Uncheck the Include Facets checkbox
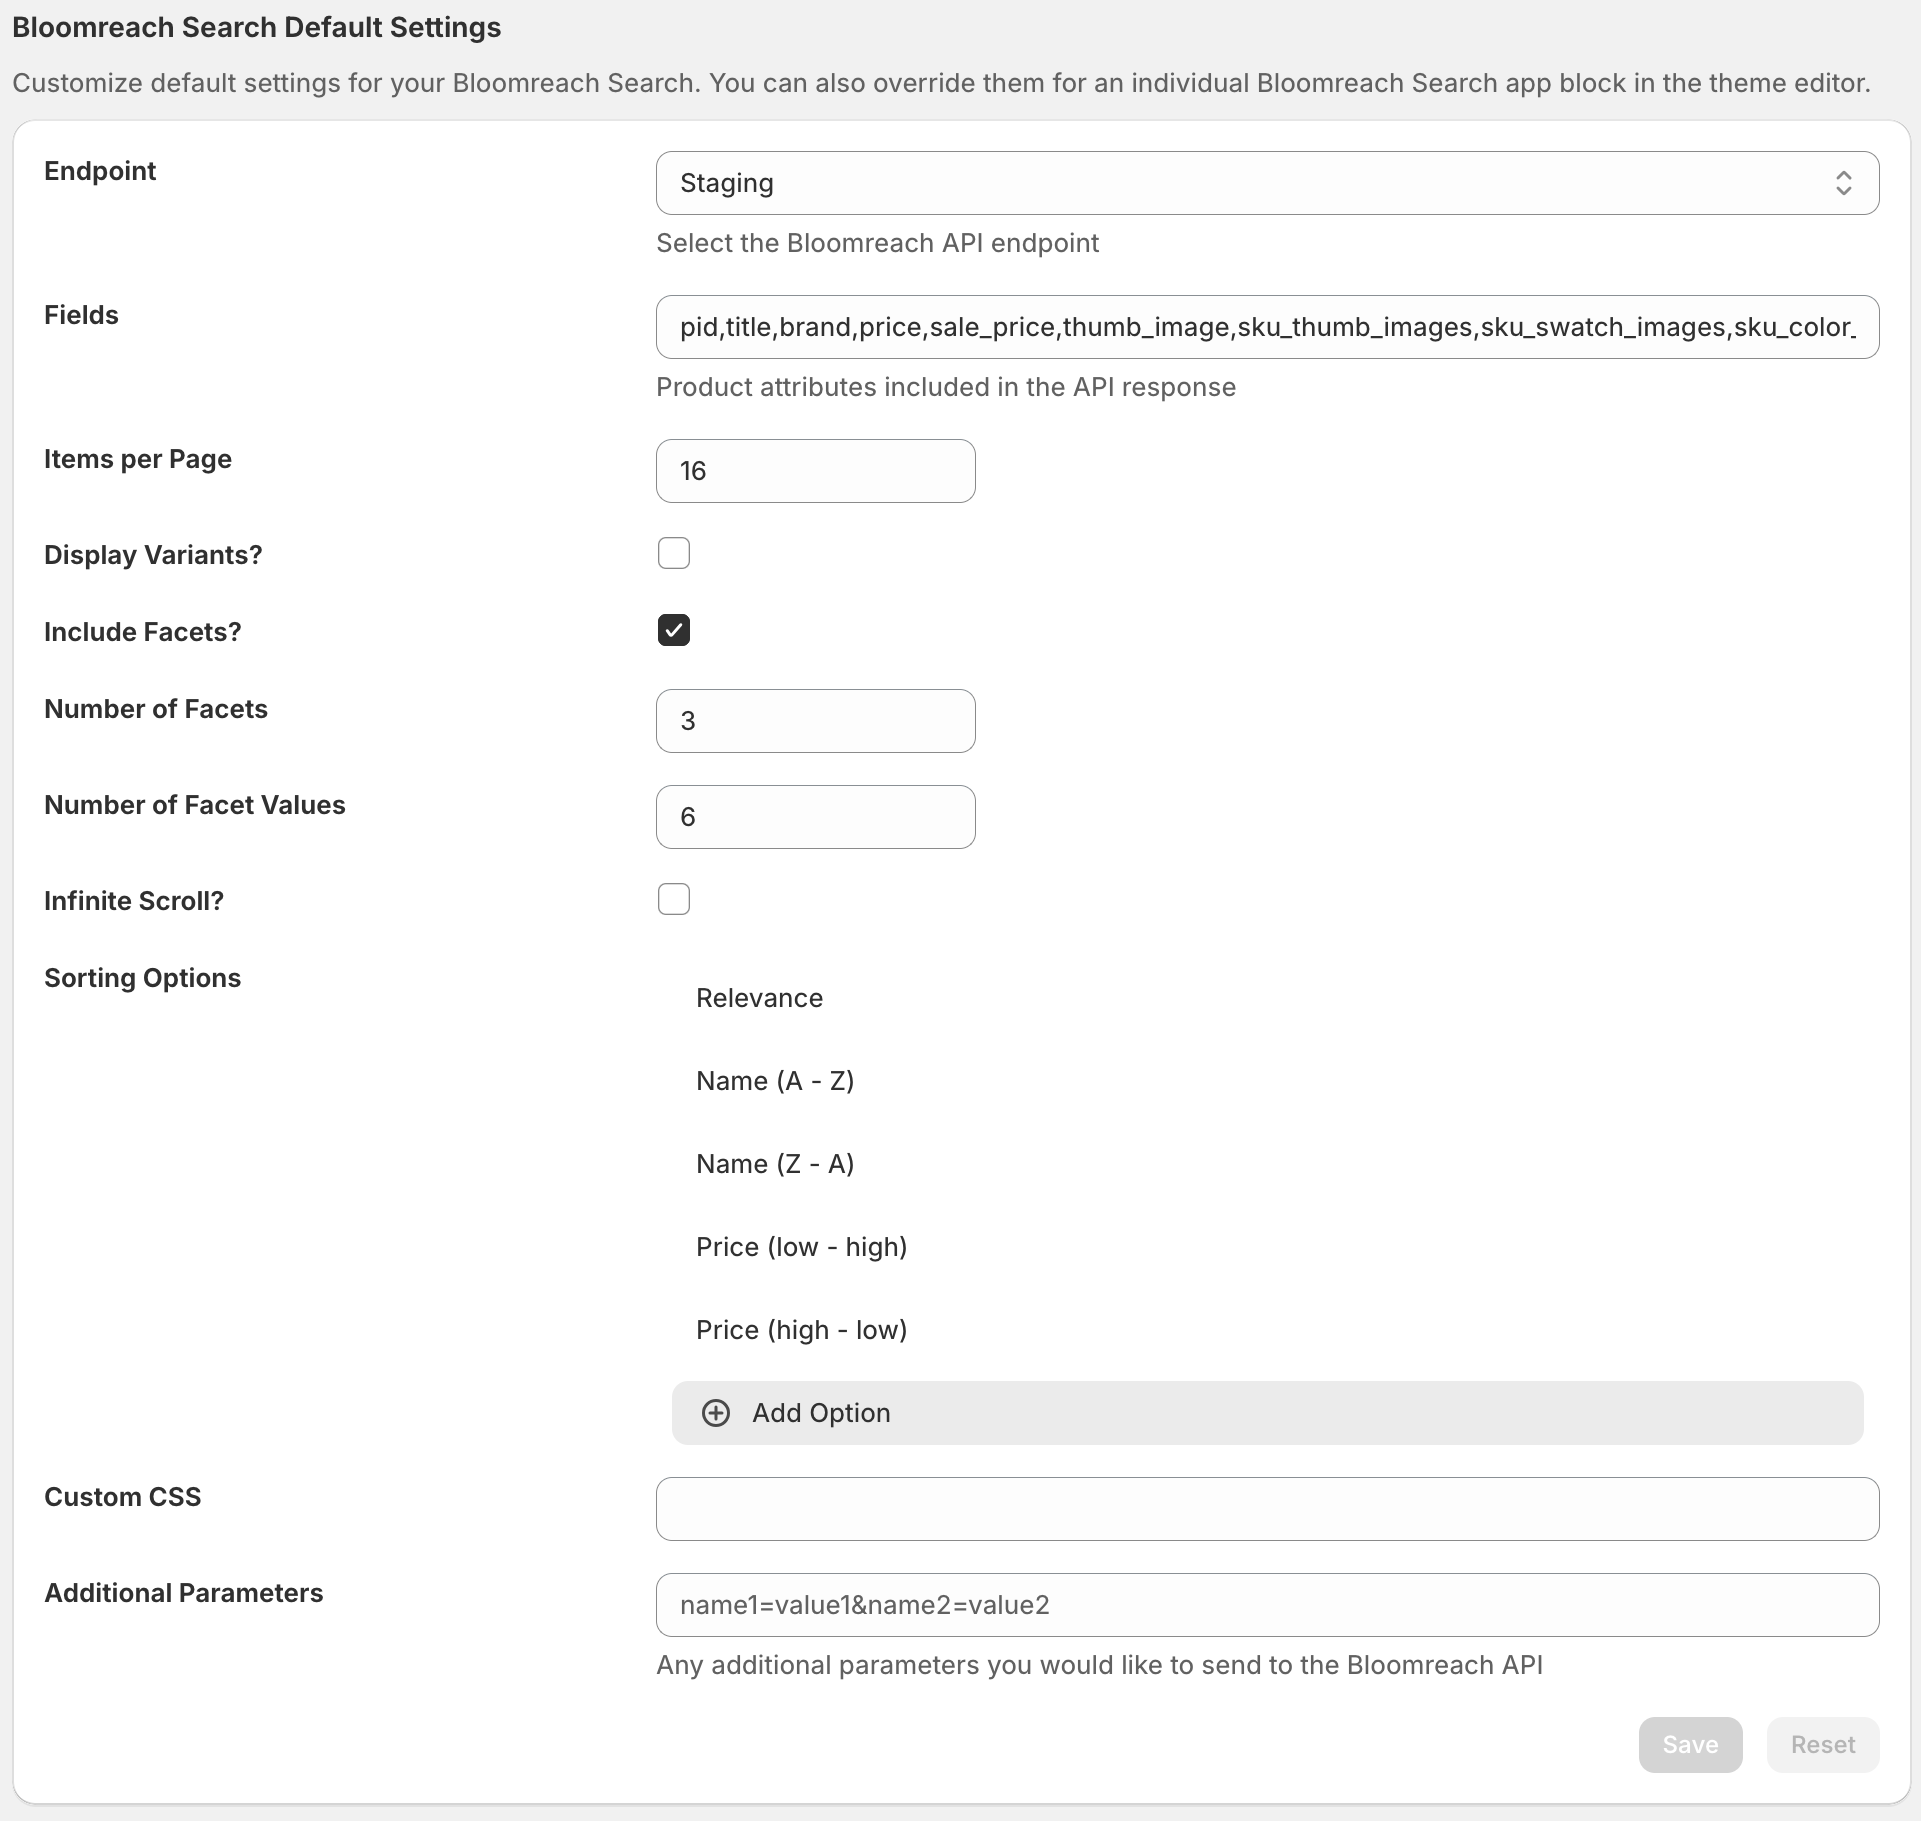The height and width of the screenshot is (1821, 1921). (x=674, y=630)
